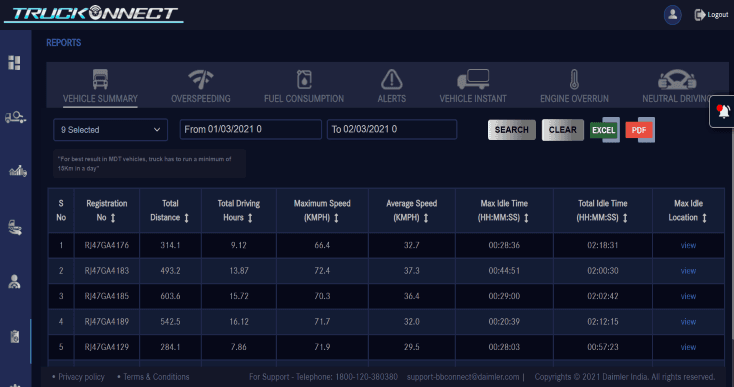
Task: Select registration cell RJ47GA4129
Action: pos(107,347)
